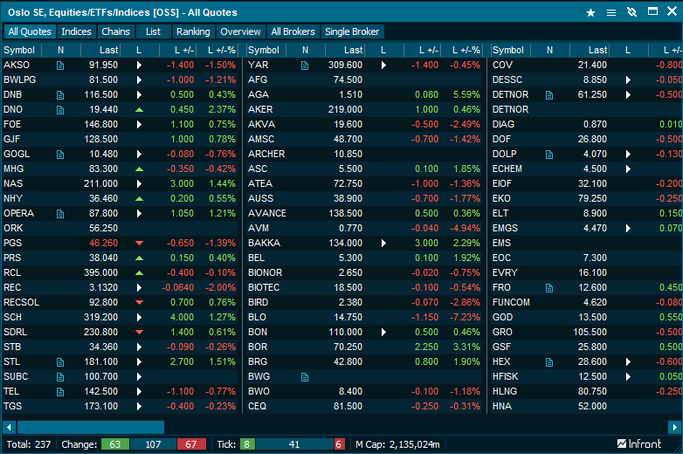683x454 pixels.
Task: Open news document icon for TEL
Action: (60, 392)
